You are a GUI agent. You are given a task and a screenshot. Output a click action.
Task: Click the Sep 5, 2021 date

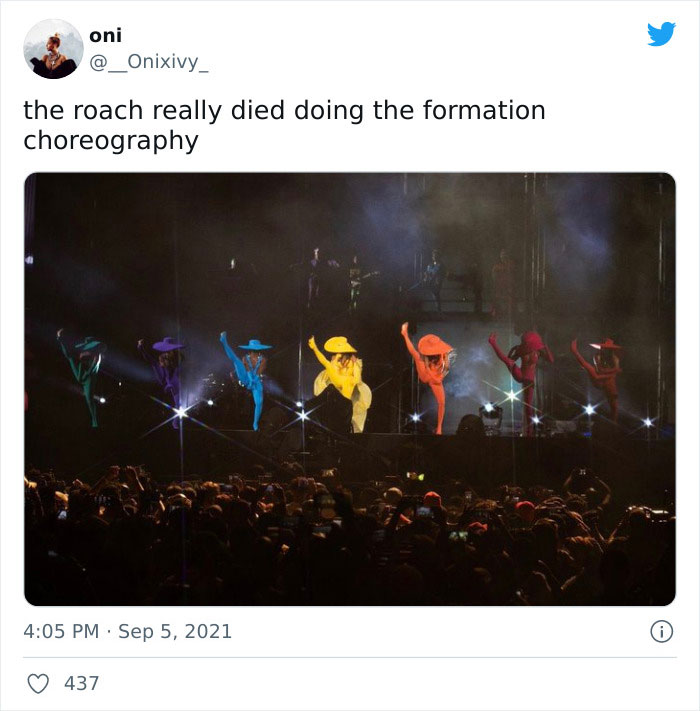tap(175, 632)
